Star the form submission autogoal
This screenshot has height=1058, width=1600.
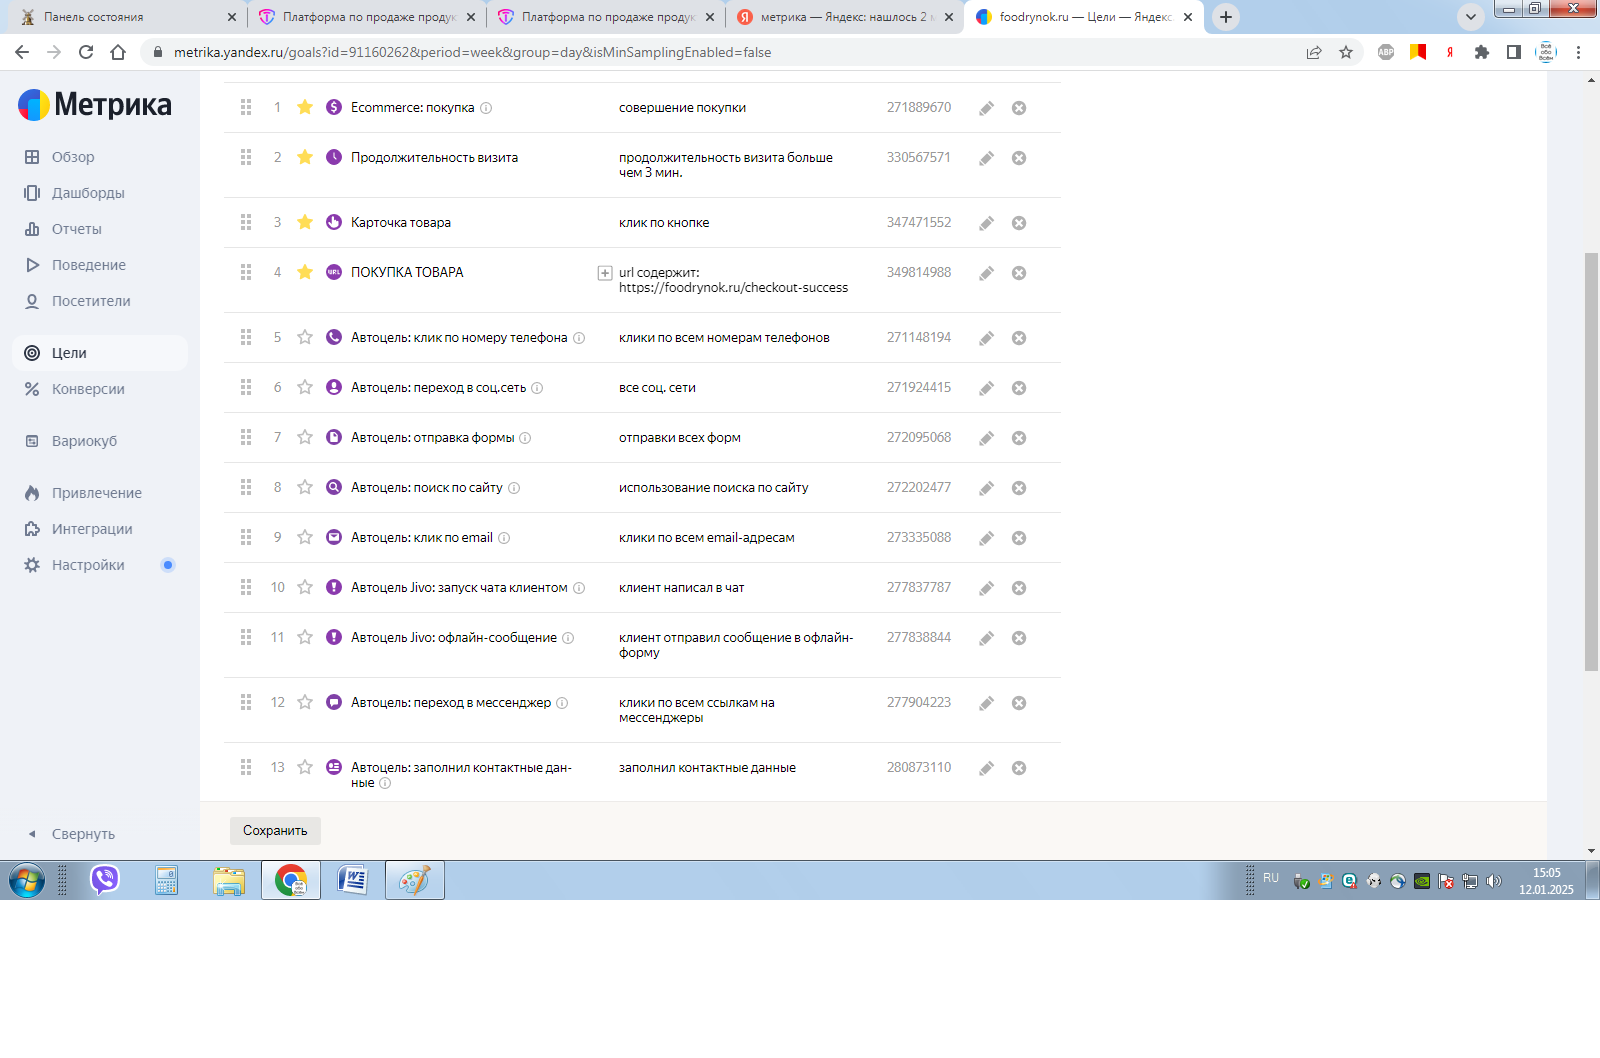[305, 437]
